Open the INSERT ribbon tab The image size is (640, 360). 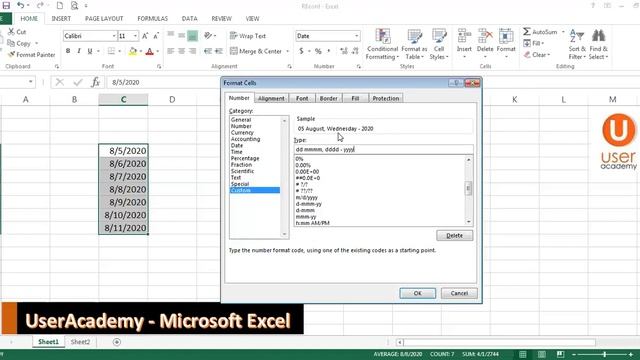[61, 19]
